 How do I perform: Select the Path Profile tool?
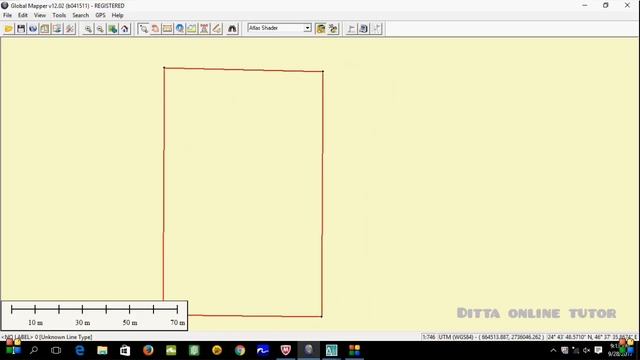pyautogui.click(x=192, y=29)
